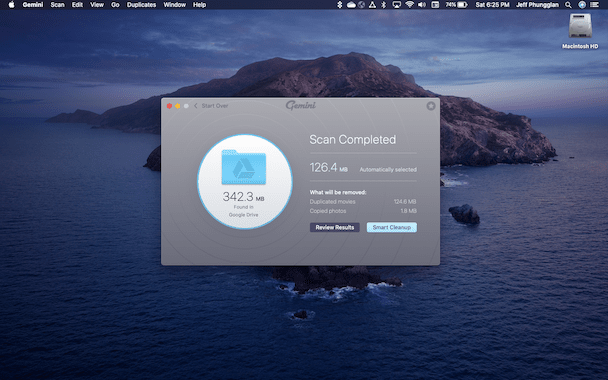Click the globe icon in menu bar
The image size is (608, 380).
point(361,5)
